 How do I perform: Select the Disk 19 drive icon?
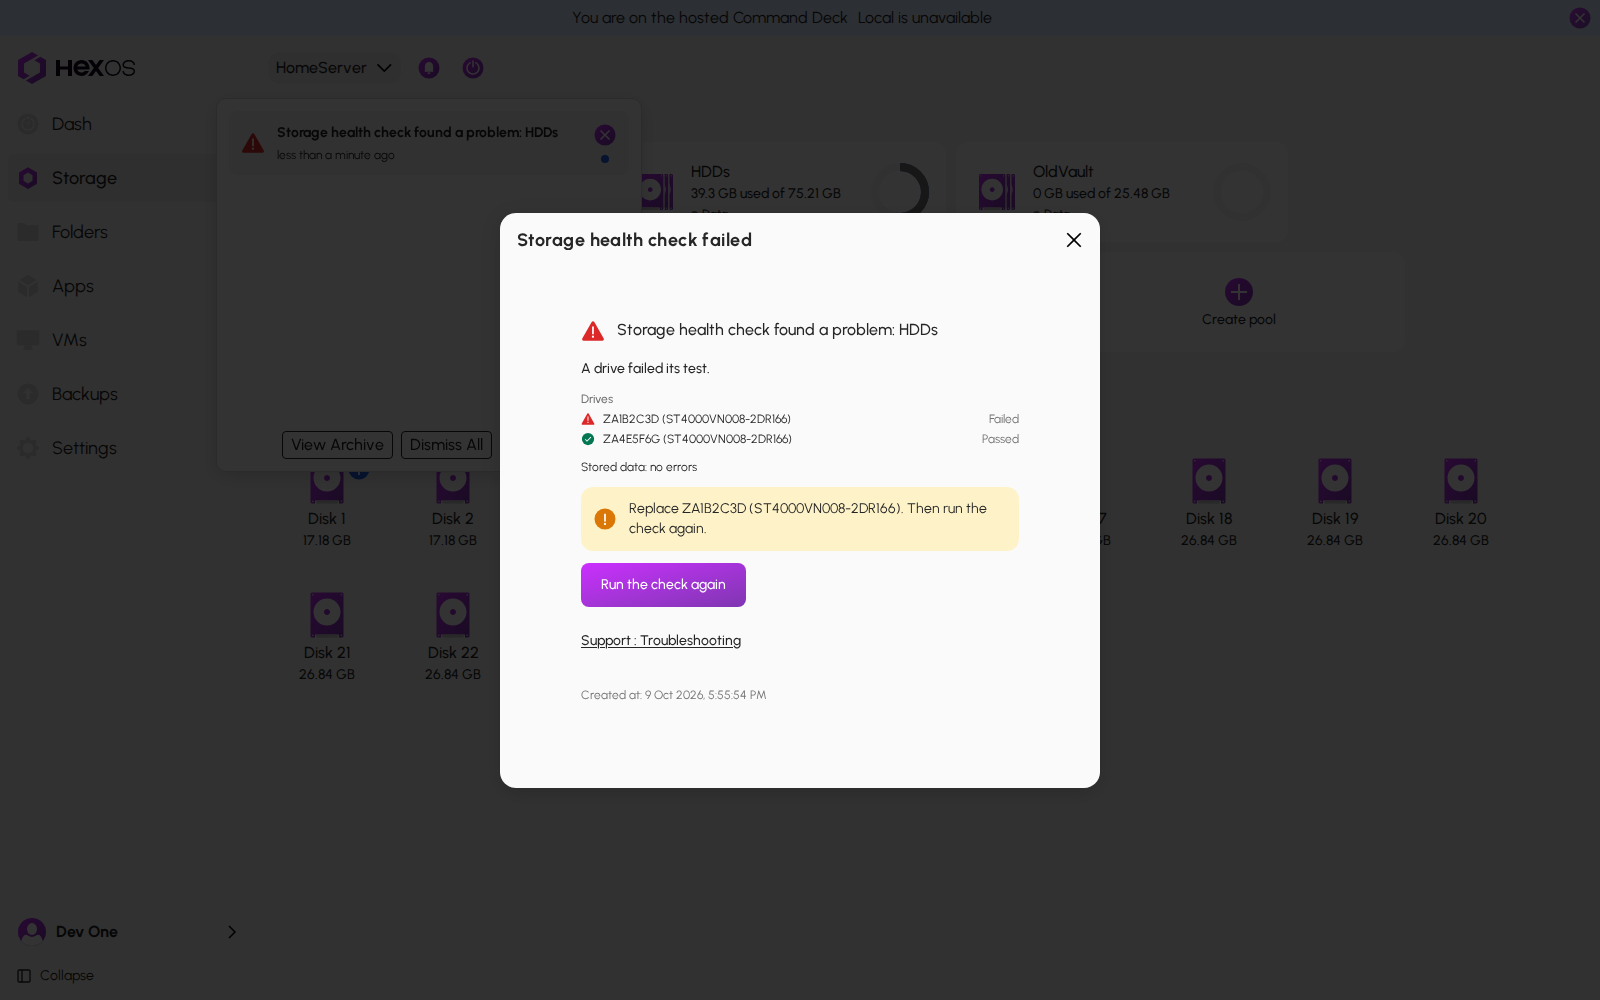coord(1335,481)
